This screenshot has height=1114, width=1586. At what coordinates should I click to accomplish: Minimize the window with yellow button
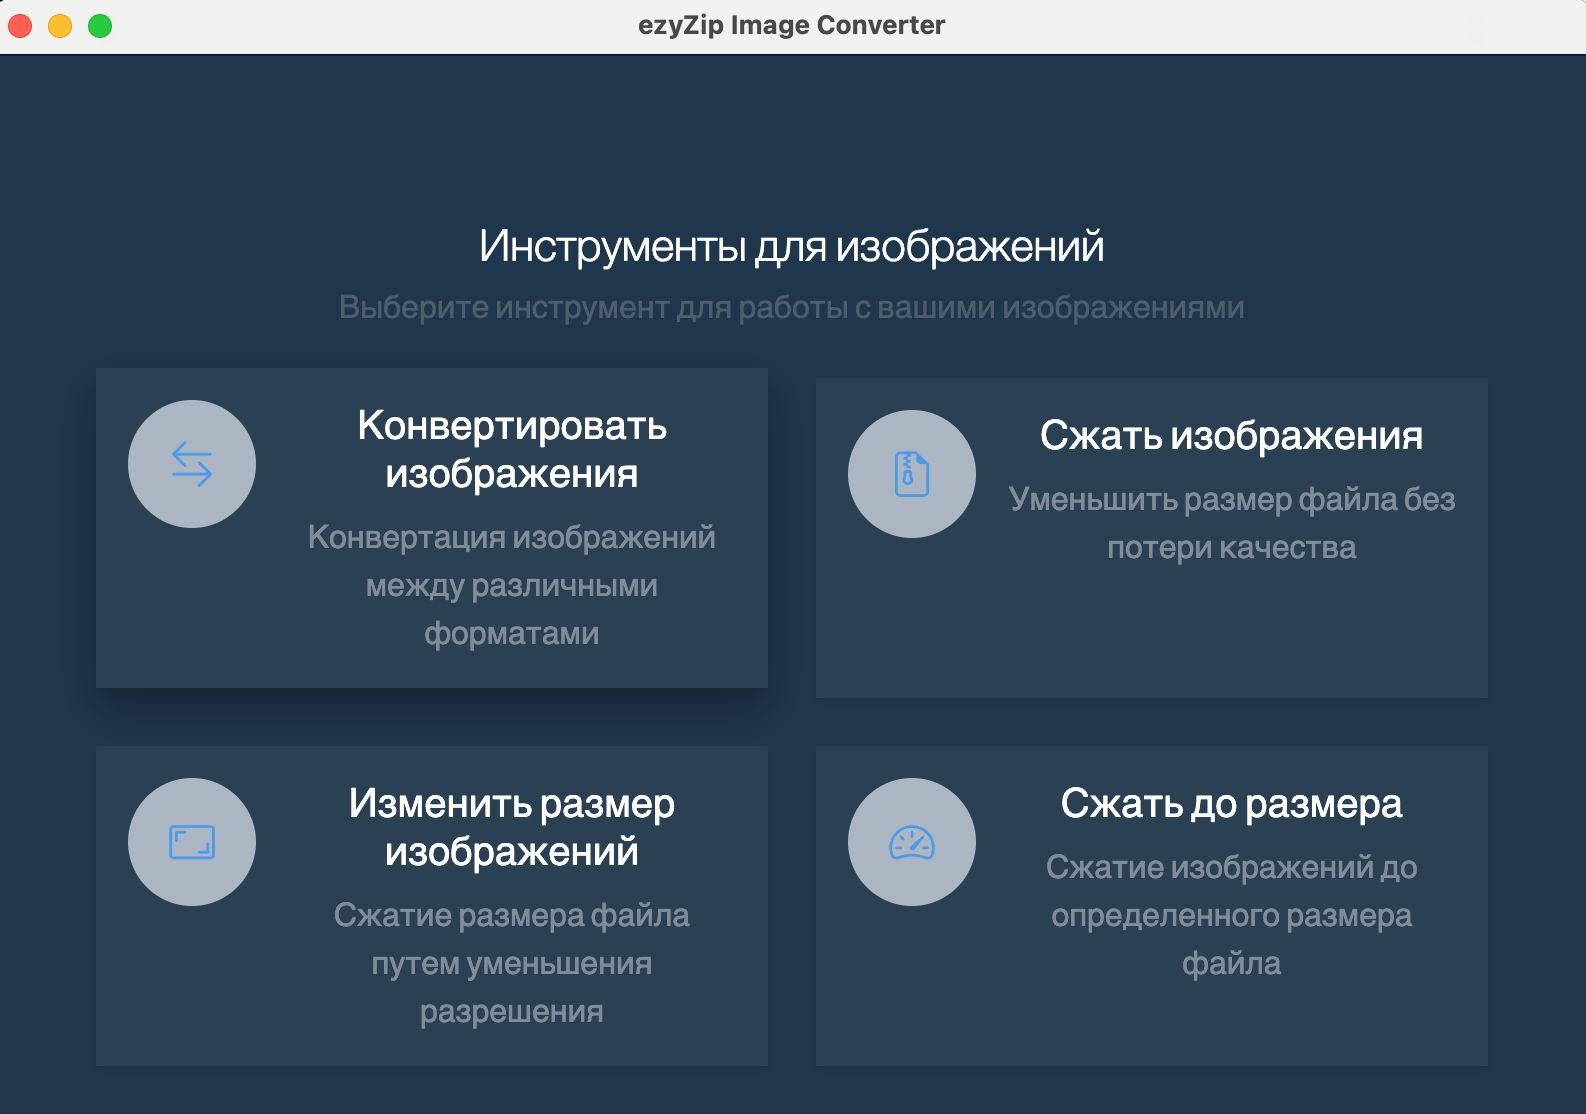pyautogui.click(x=60, y=26)
